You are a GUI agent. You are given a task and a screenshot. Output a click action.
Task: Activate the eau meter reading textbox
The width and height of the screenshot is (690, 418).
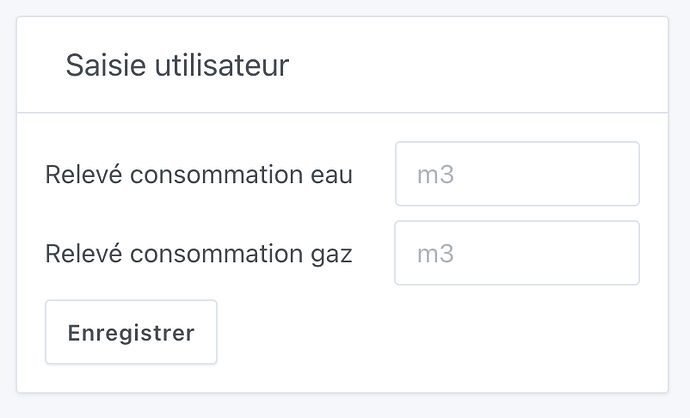[517, 174]
